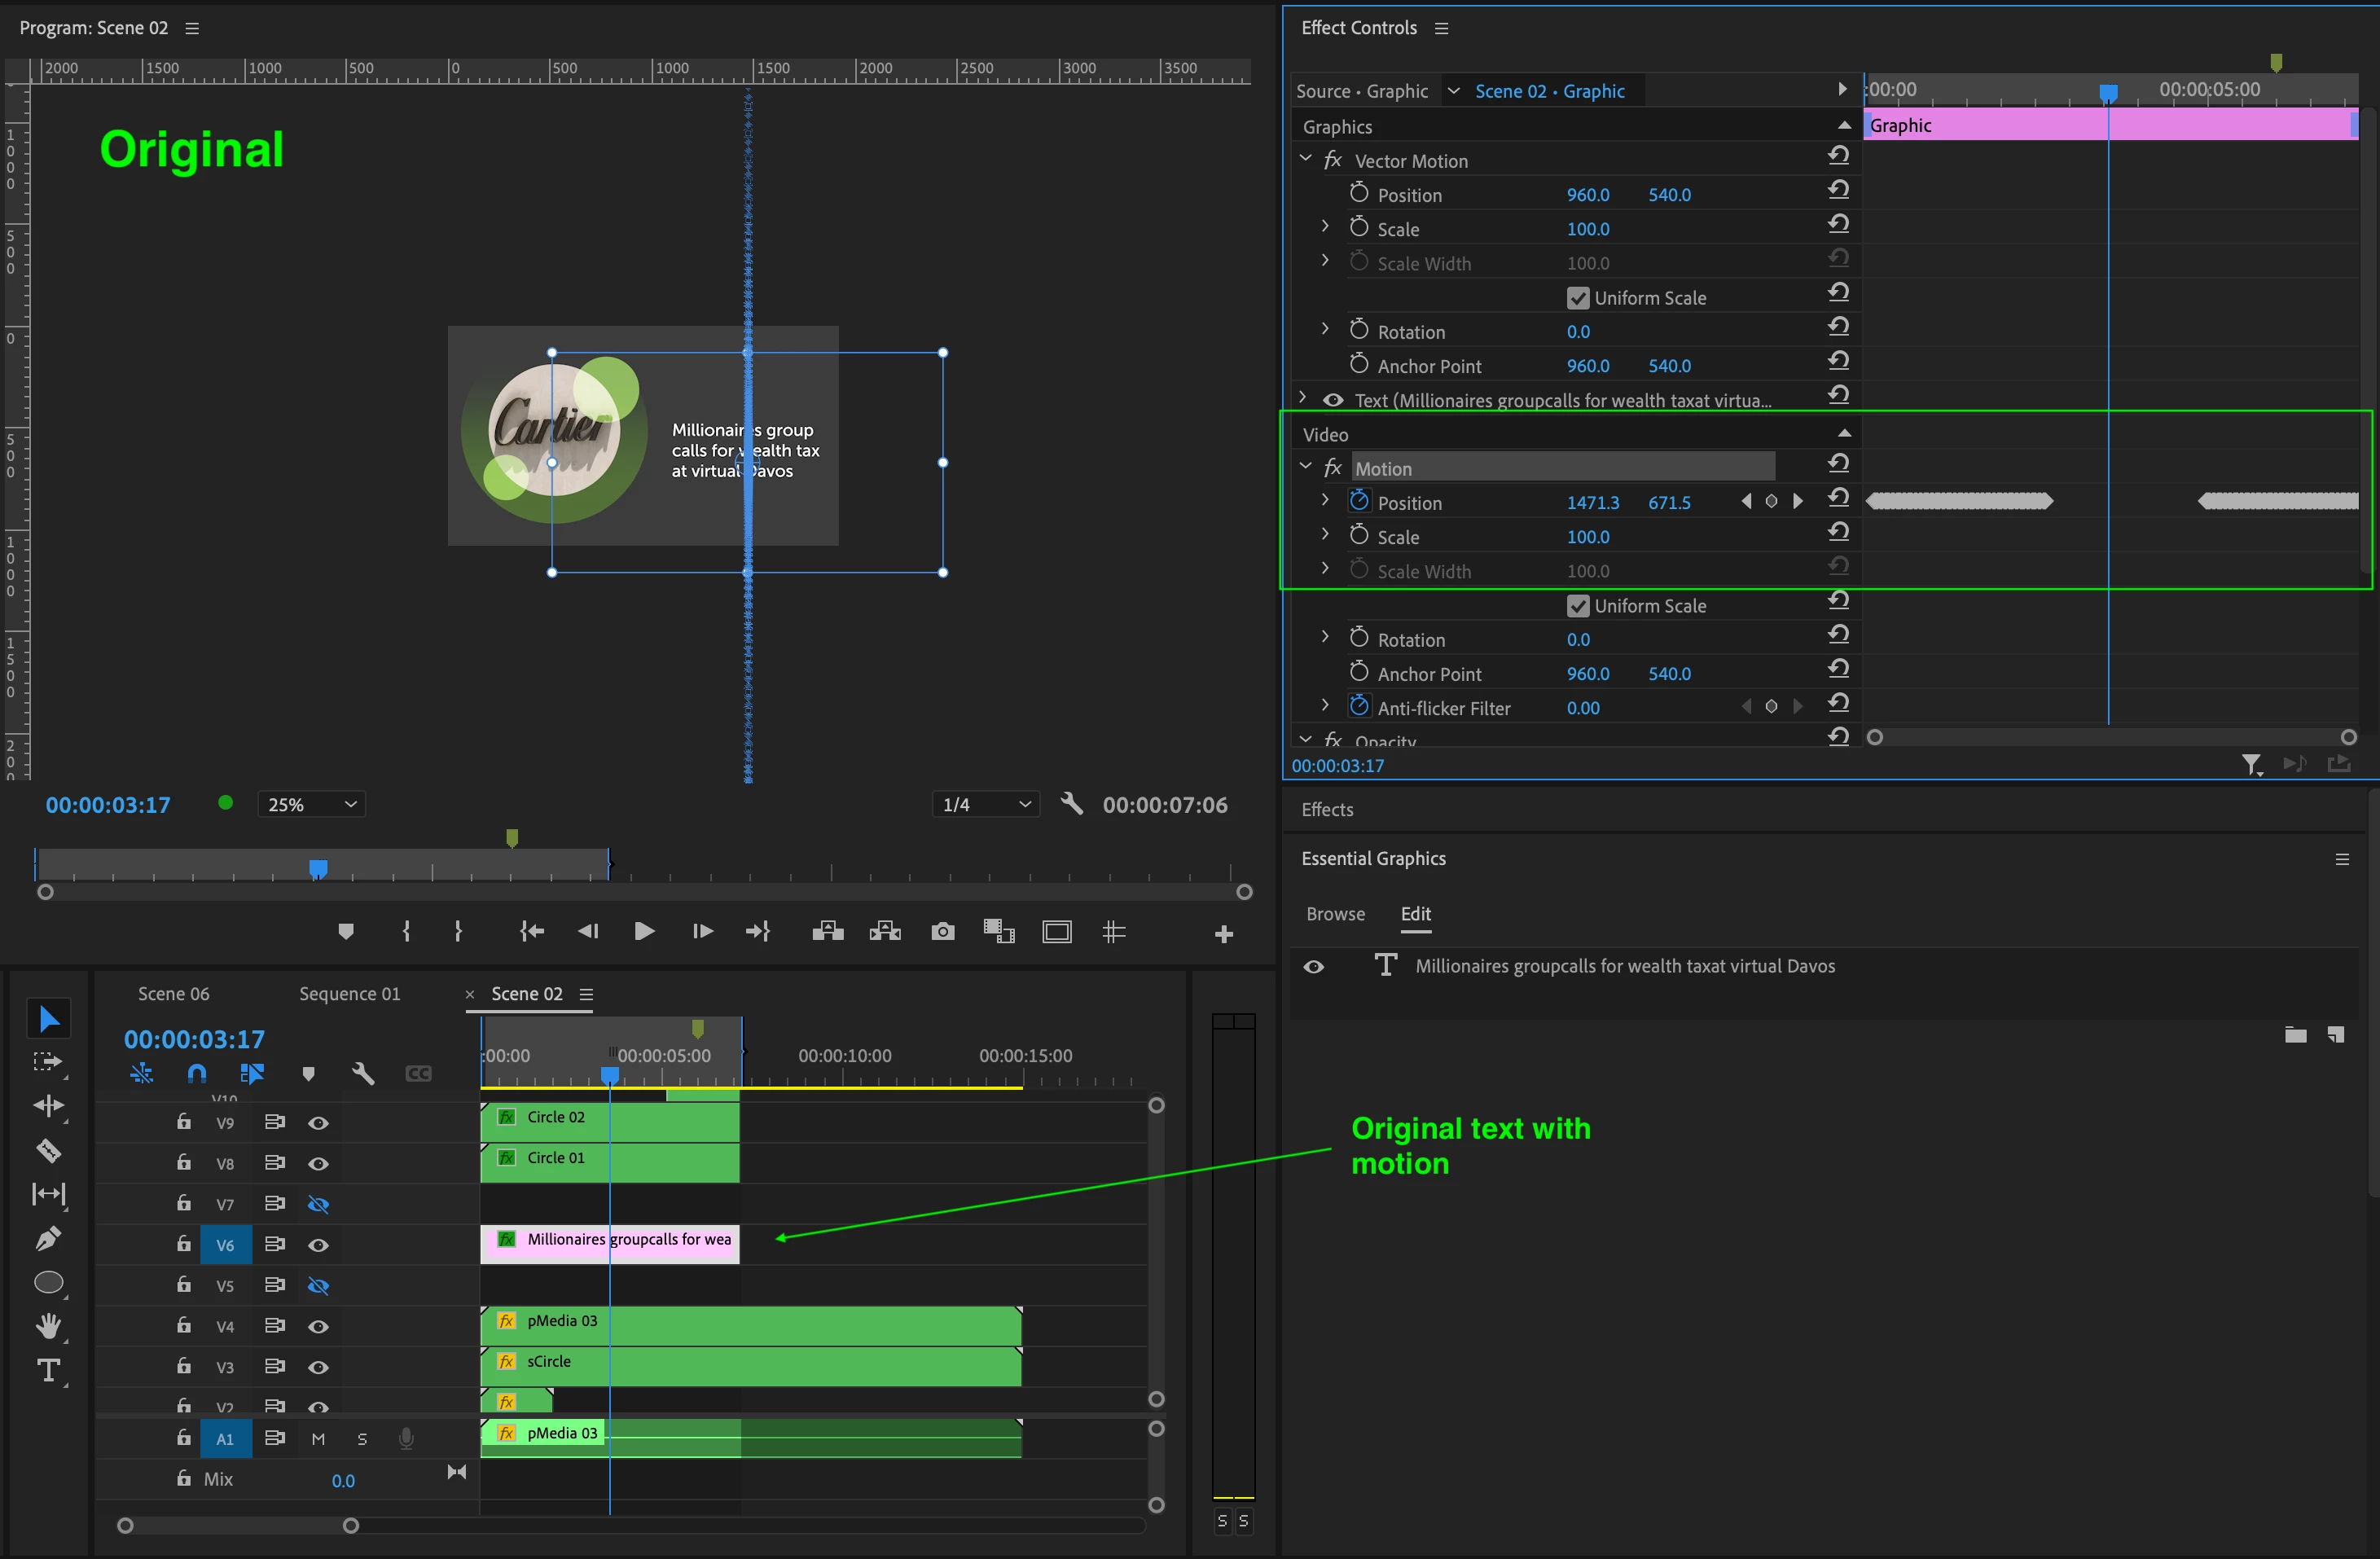The width and height of the screenshot is (2380, 1559).
Task: Hide the Millionaires text layer in Essential Graphics
Action: pos(1314,966)
